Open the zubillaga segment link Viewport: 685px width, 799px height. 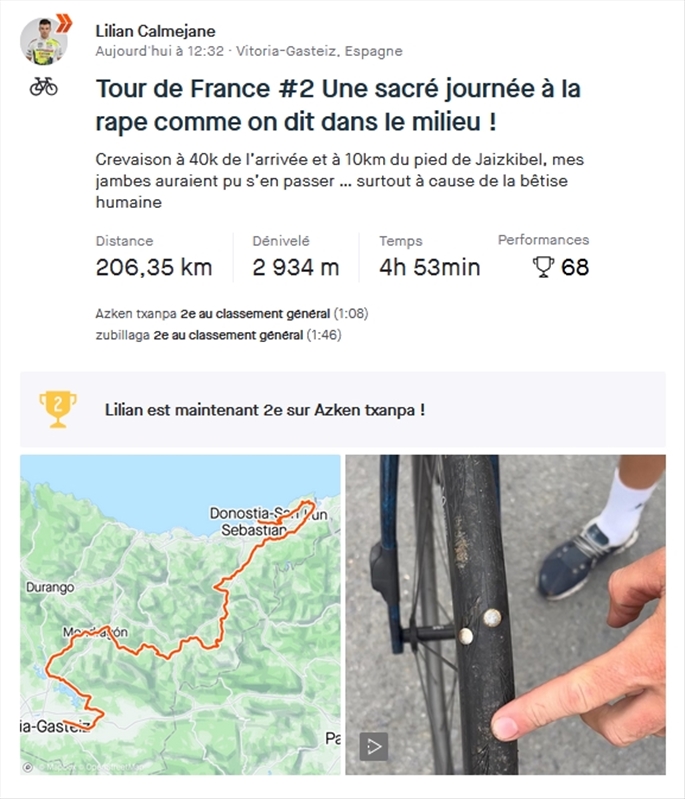pyautogui.click(x=122, y=335)
